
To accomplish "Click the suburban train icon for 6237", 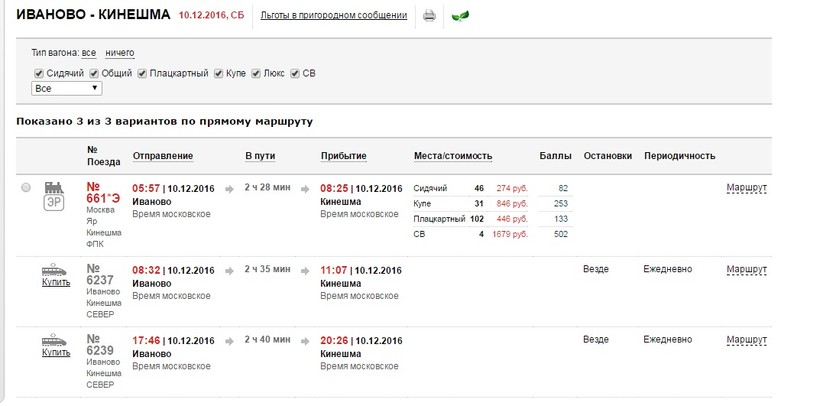I will (55, 268).
